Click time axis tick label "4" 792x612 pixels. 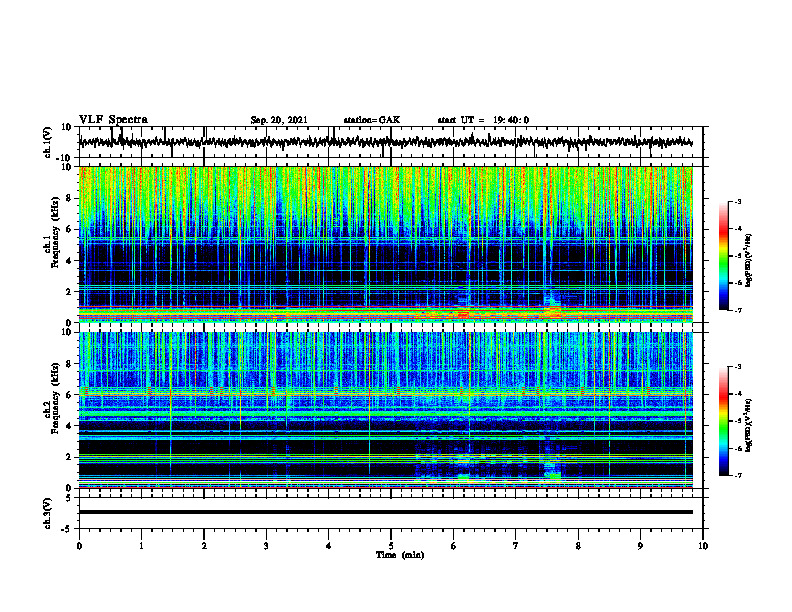pos(329,546)
